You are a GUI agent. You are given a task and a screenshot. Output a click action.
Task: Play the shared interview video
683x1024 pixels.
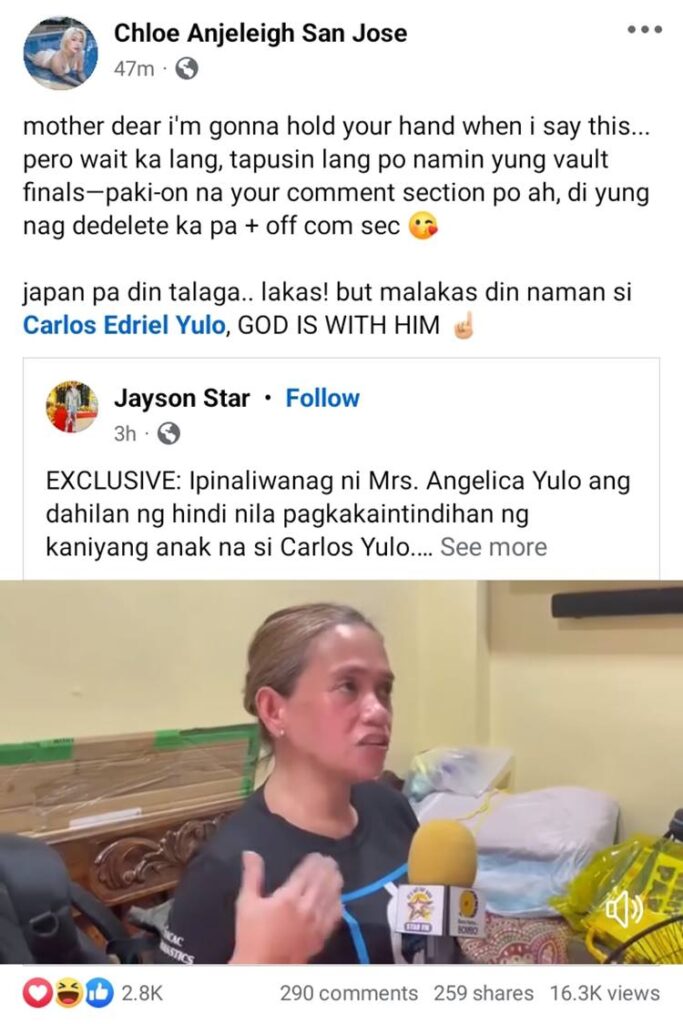342,772
